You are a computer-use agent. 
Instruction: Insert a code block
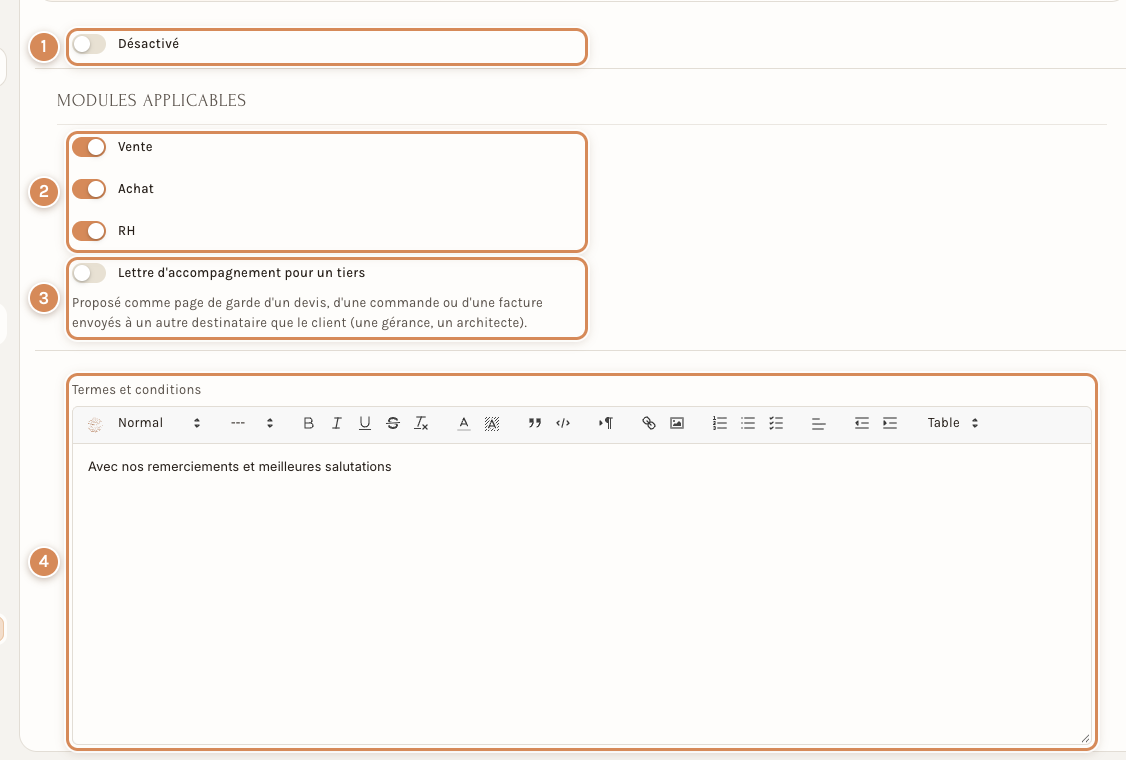click(563, 423)
